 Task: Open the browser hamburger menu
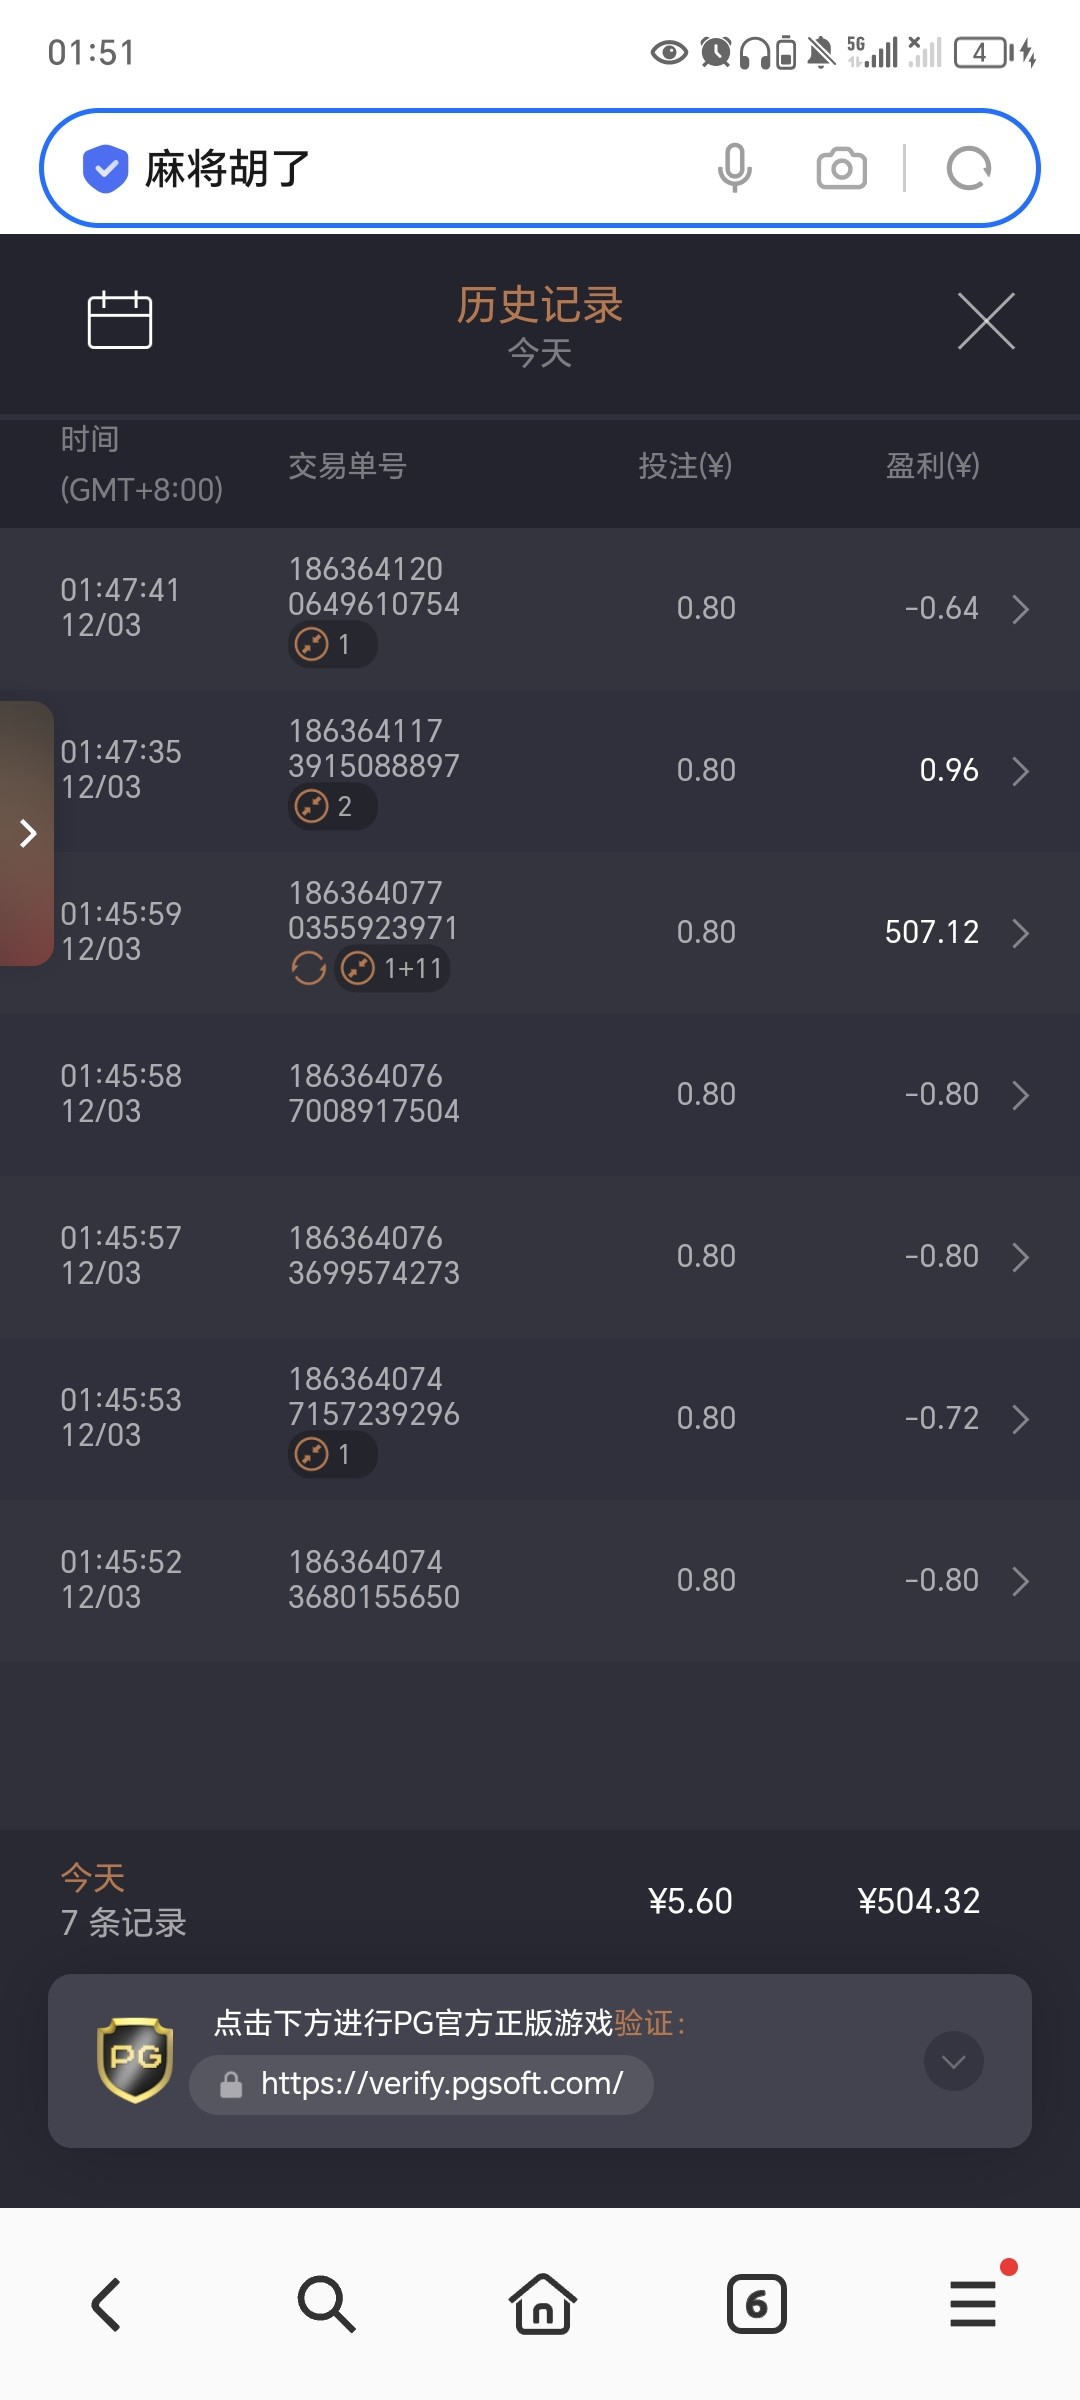(973, 2304)
